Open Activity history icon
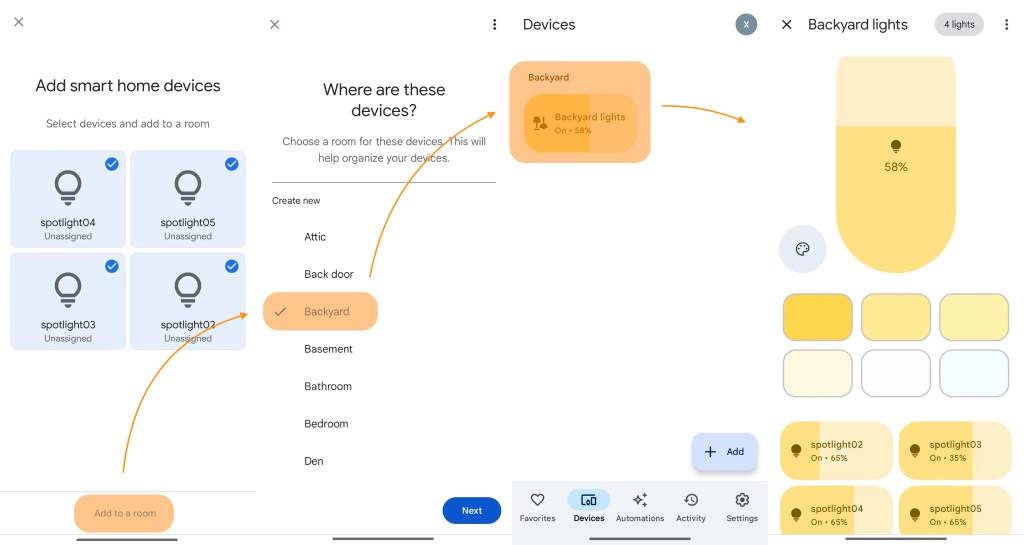The width and height of the screenshot is (1024, 545). [691, 506]
